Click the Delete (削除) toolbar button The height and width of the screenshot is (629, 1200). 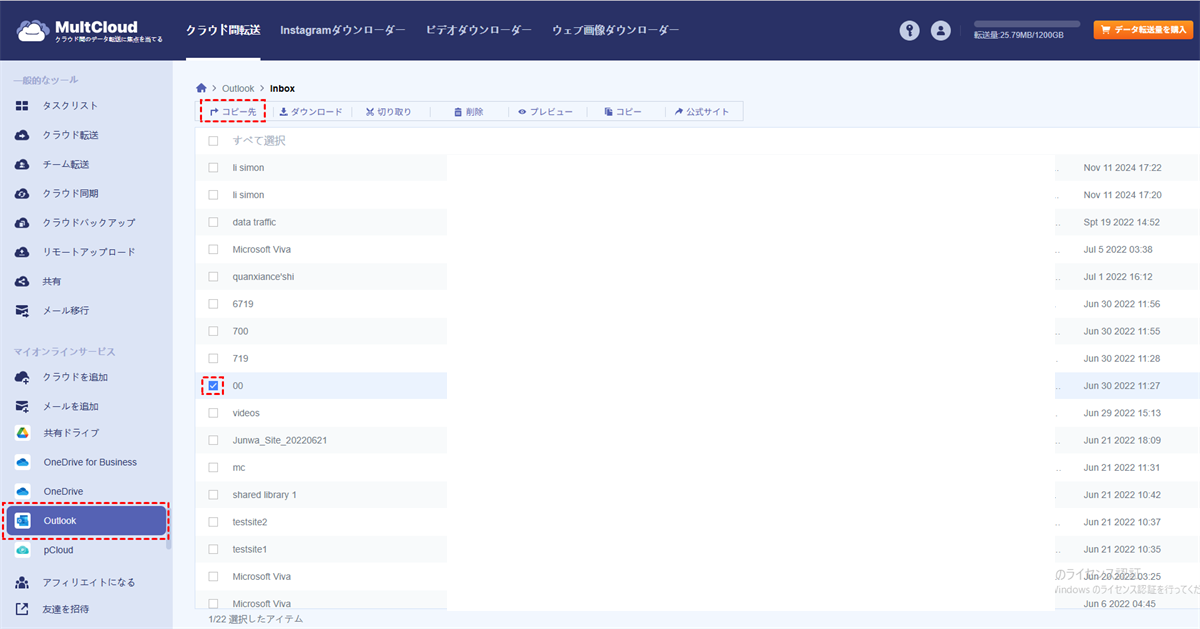(x=468, y=112)
